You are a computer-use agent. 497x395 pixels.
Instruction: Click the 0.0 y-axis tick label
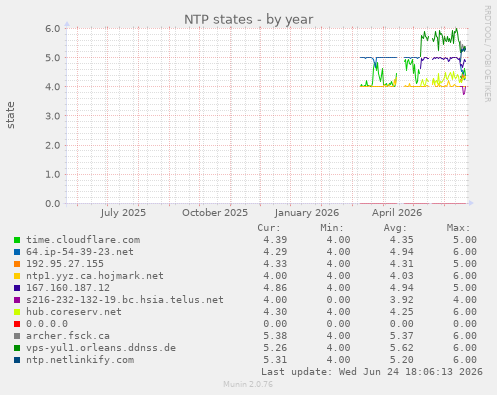[53, 204]
